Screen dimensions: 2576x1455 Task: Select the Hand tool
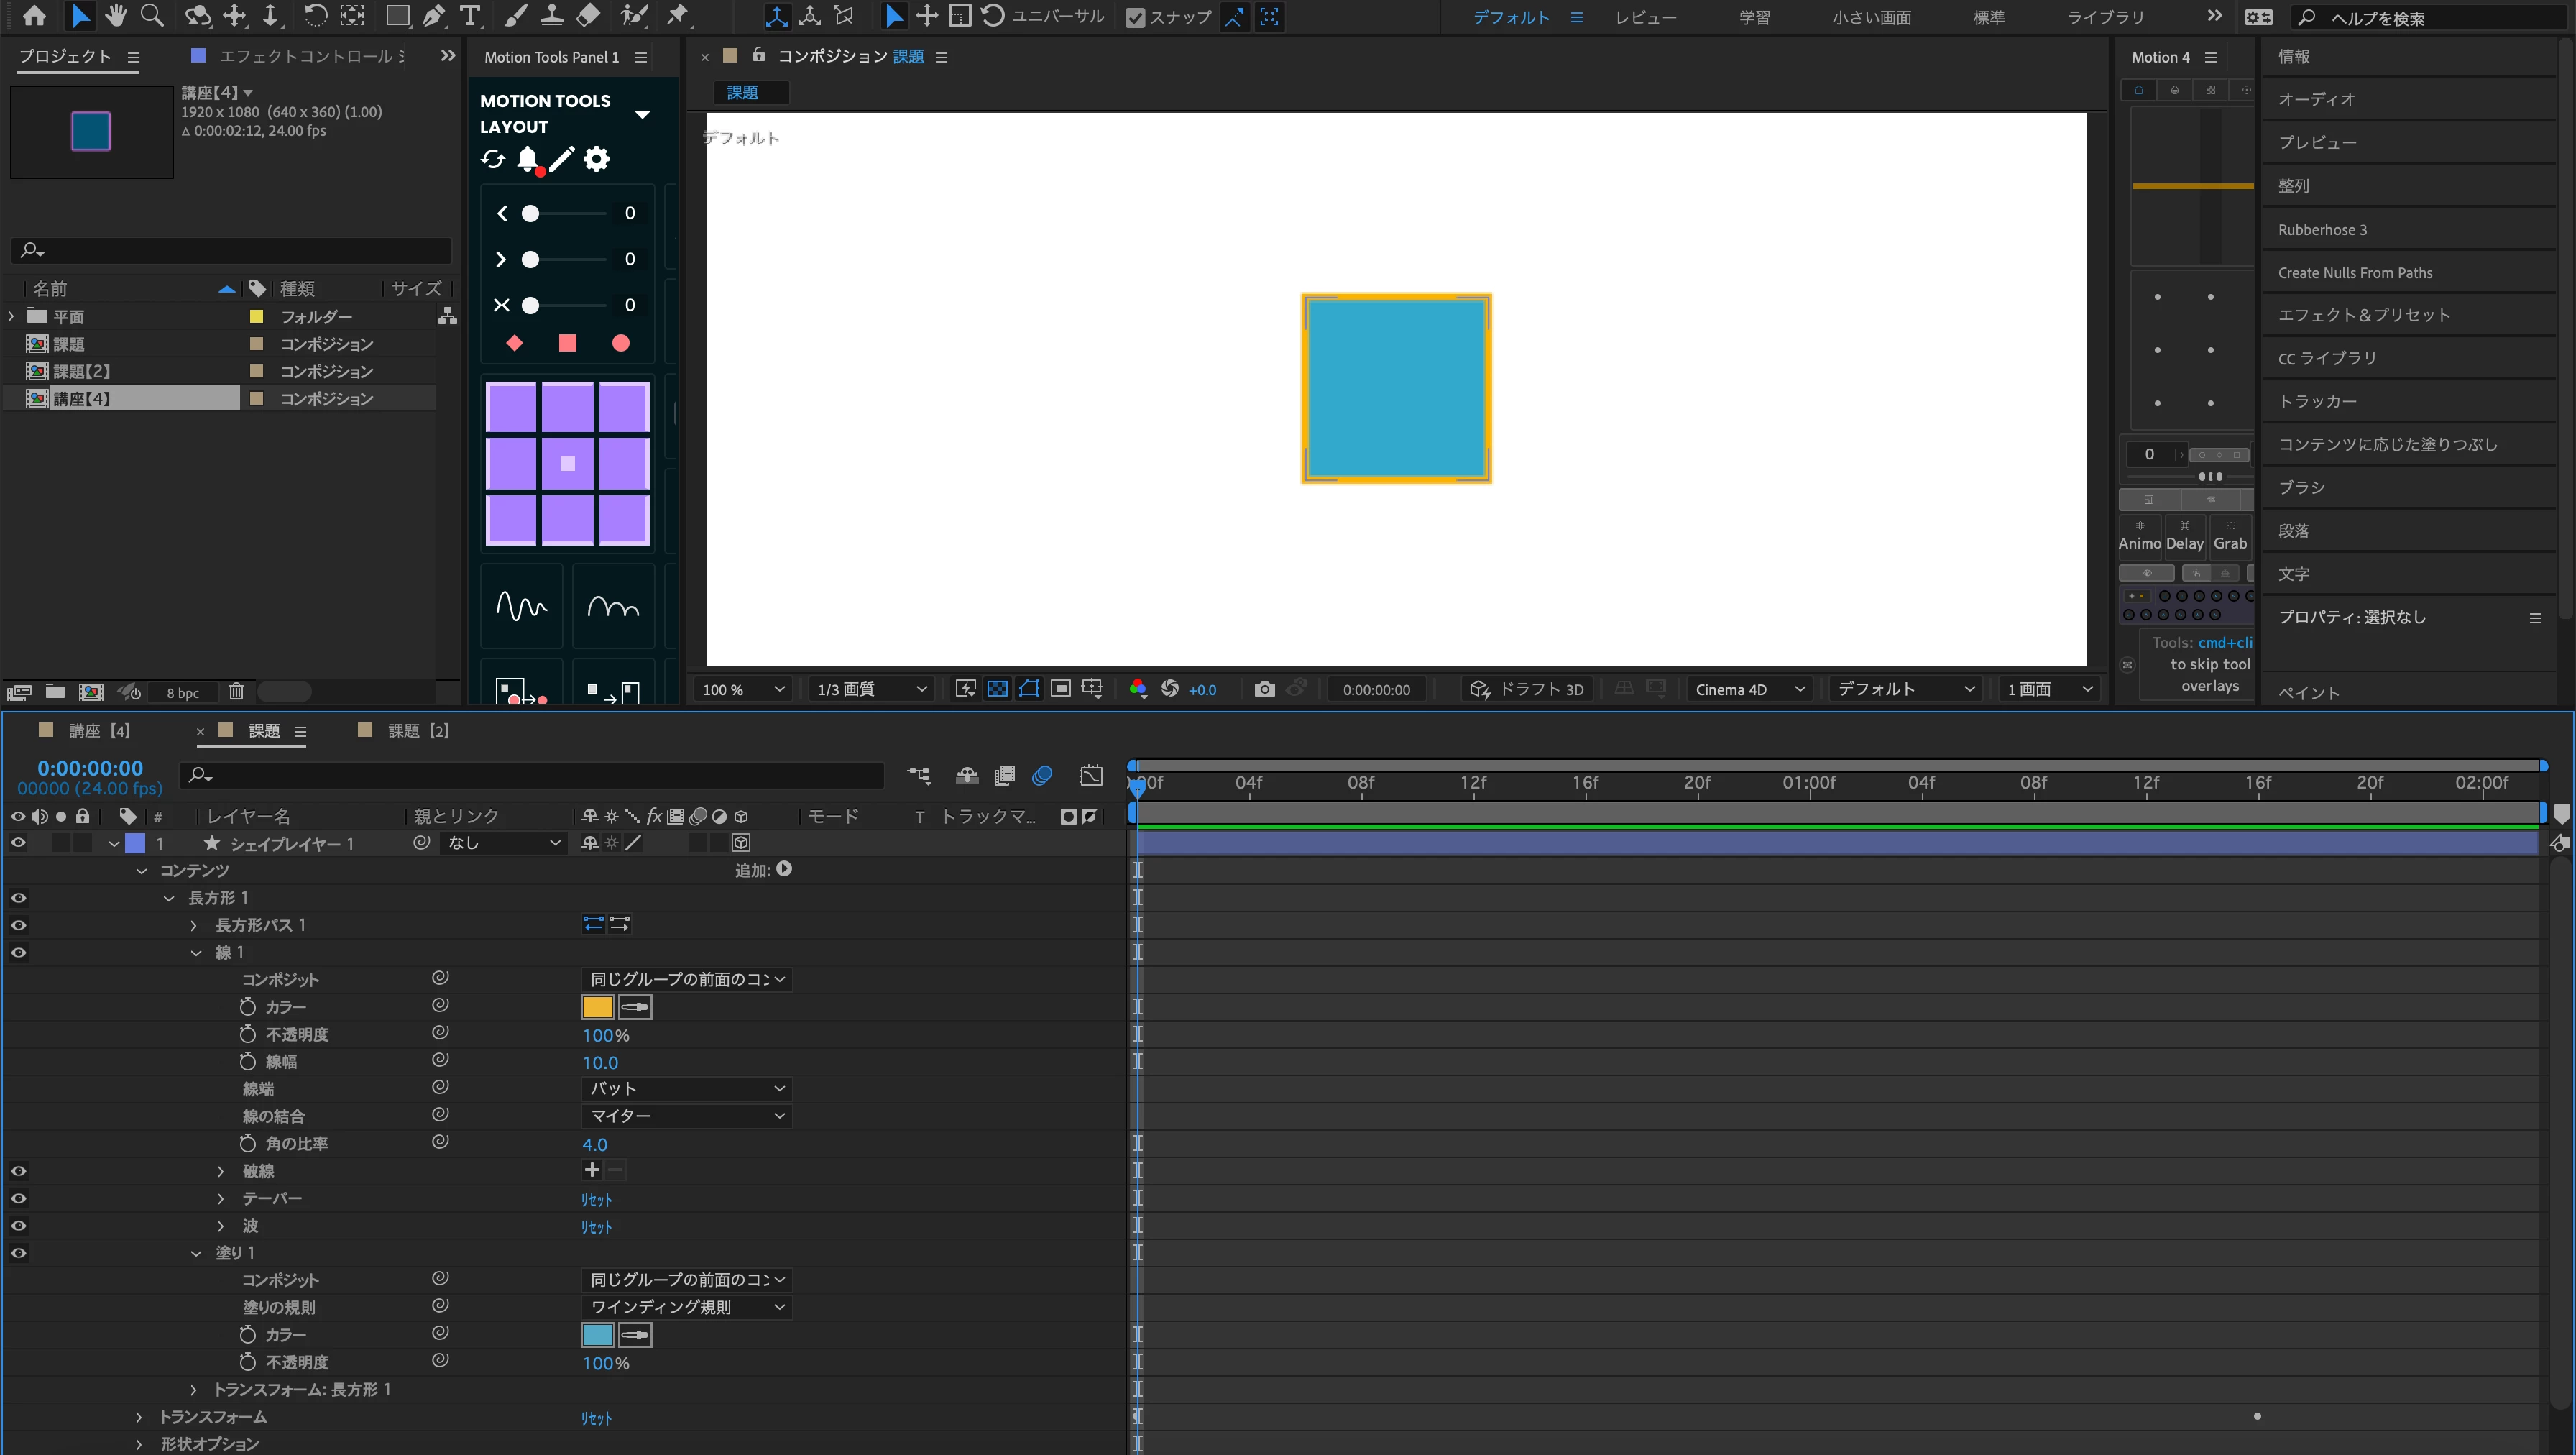point(116,16)
